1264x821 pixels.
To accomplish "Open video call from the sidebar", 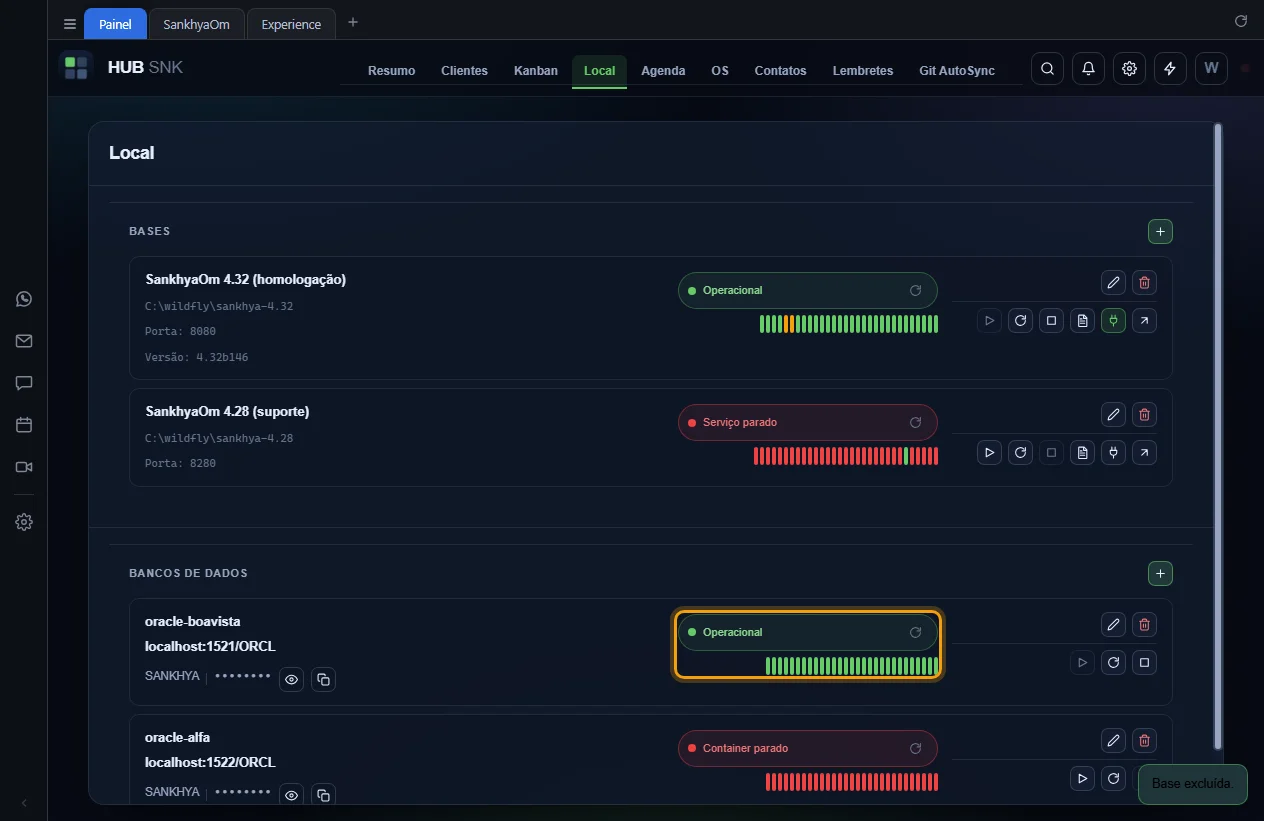I will pos(24,467).
